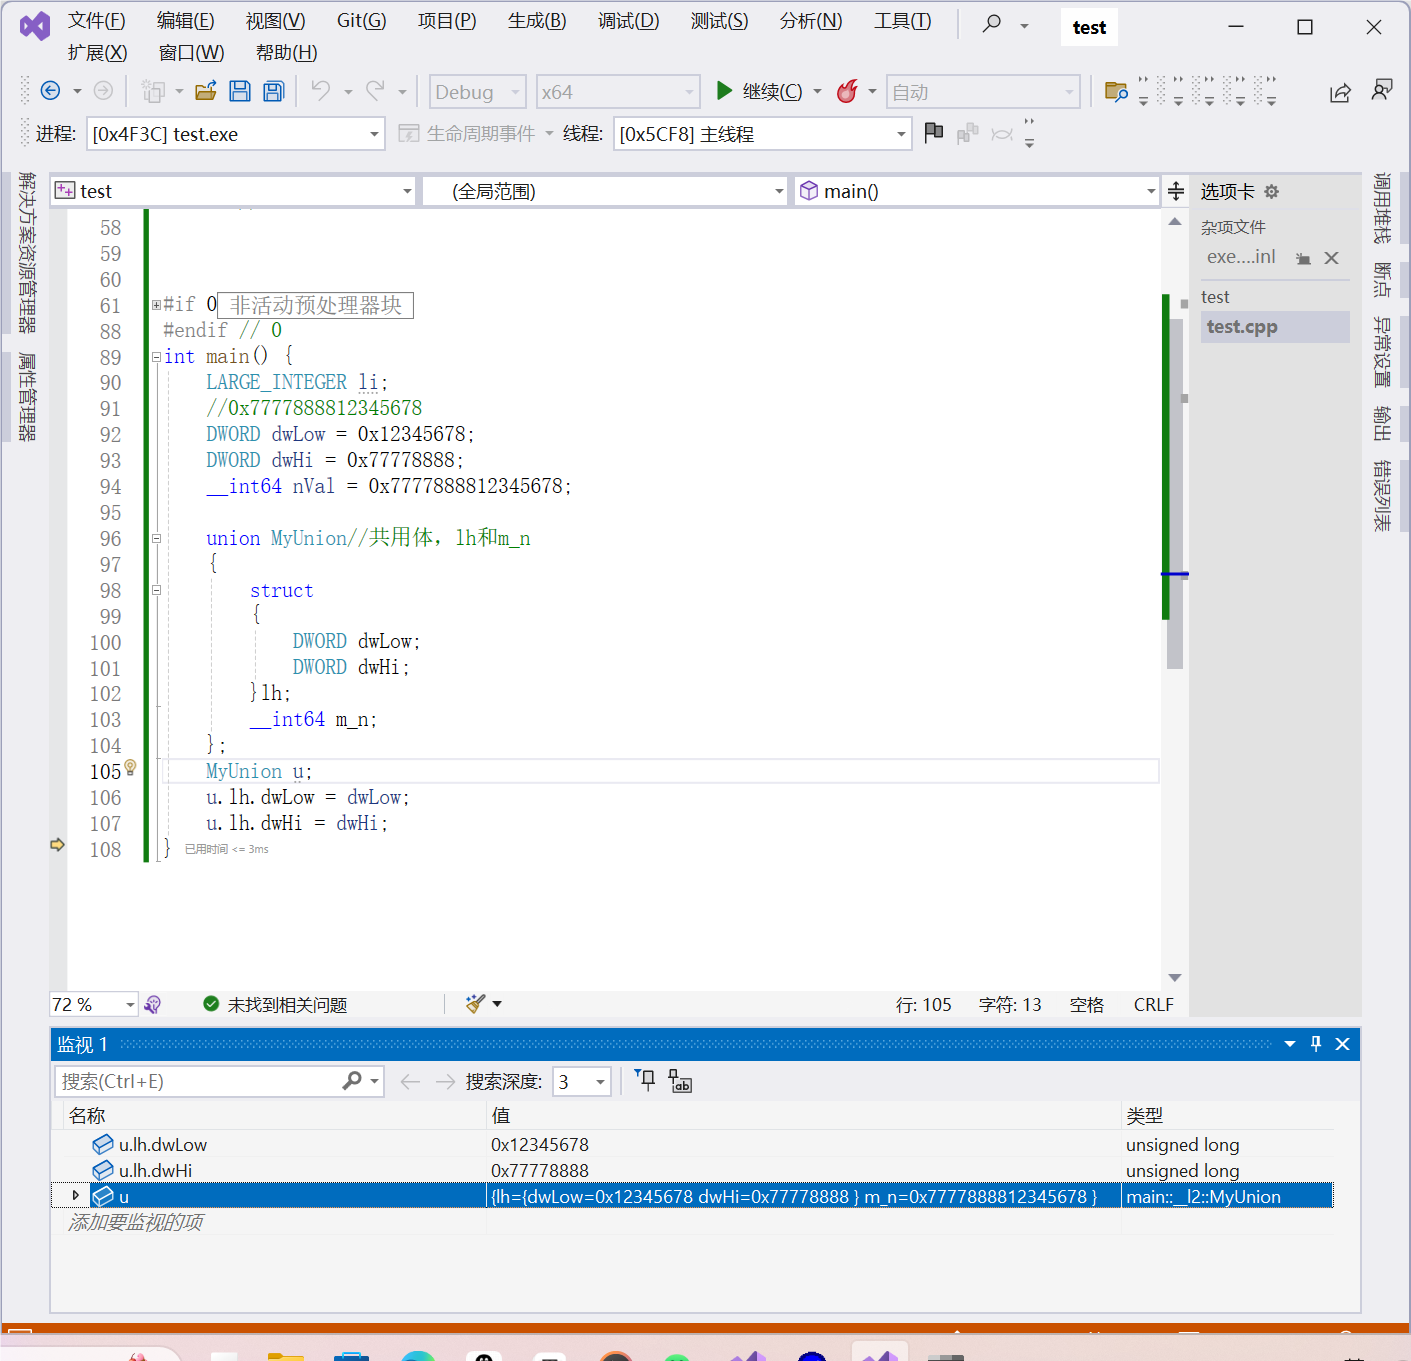Click the IntelliCode health indicator icon
Viewport: 1411px width, 1361px height.
152,1004
